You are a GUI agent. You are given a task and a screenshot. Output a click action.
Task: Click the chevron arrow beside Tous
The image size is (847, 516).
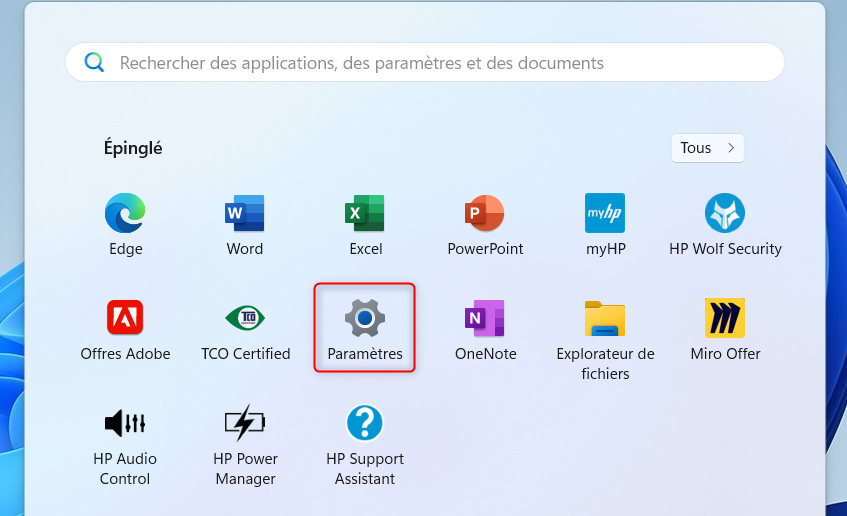[x=732, y=148]
